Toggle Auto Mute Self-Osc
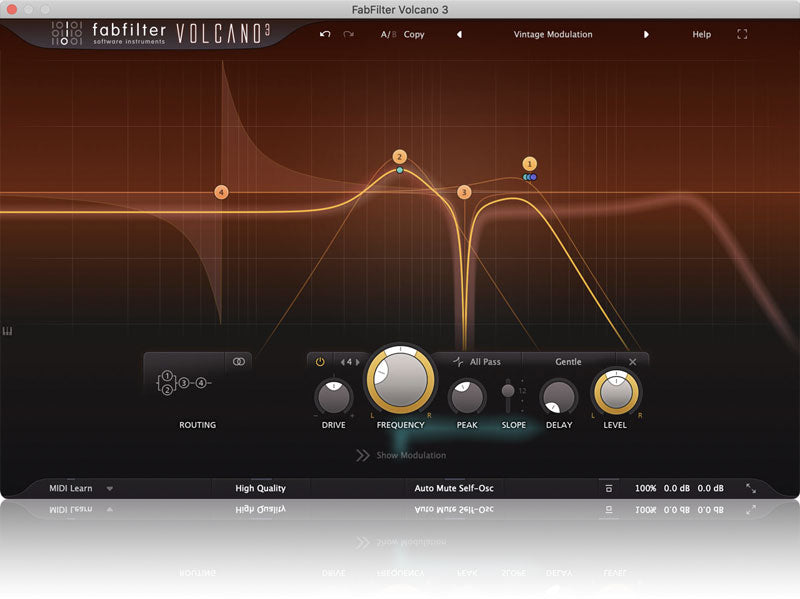This screenshot has width=800, height=599. pos(454,488)
